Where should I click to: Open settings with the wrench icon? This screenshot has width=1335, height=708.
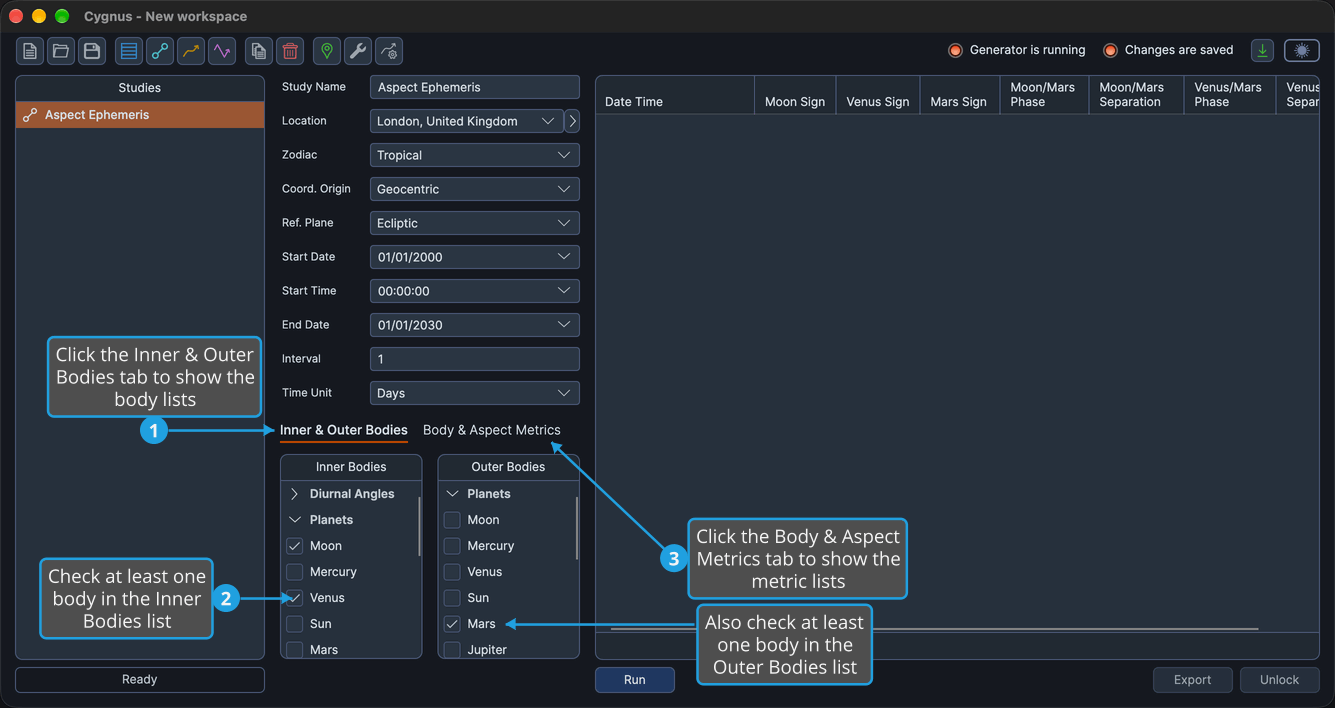pyautogui.click(x=358, y=51)
